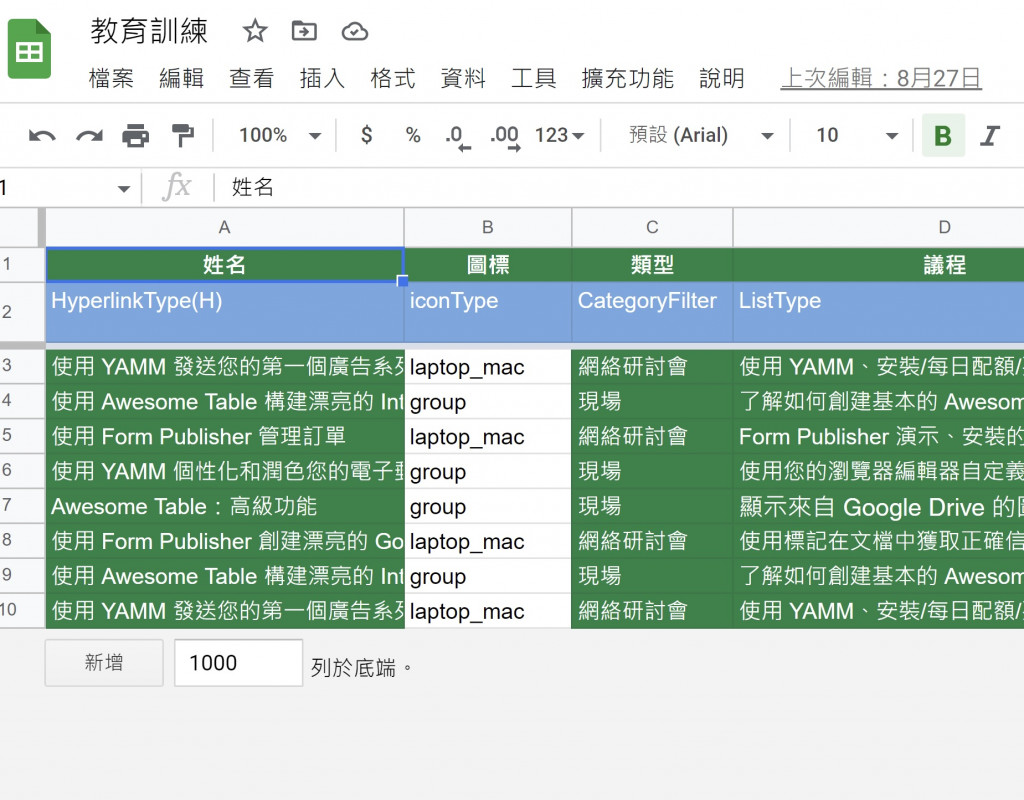The width and height of the screenshot is (1024, 800).
Task: Open the Google Sheets home icon
Action: [x=29, y=49]
